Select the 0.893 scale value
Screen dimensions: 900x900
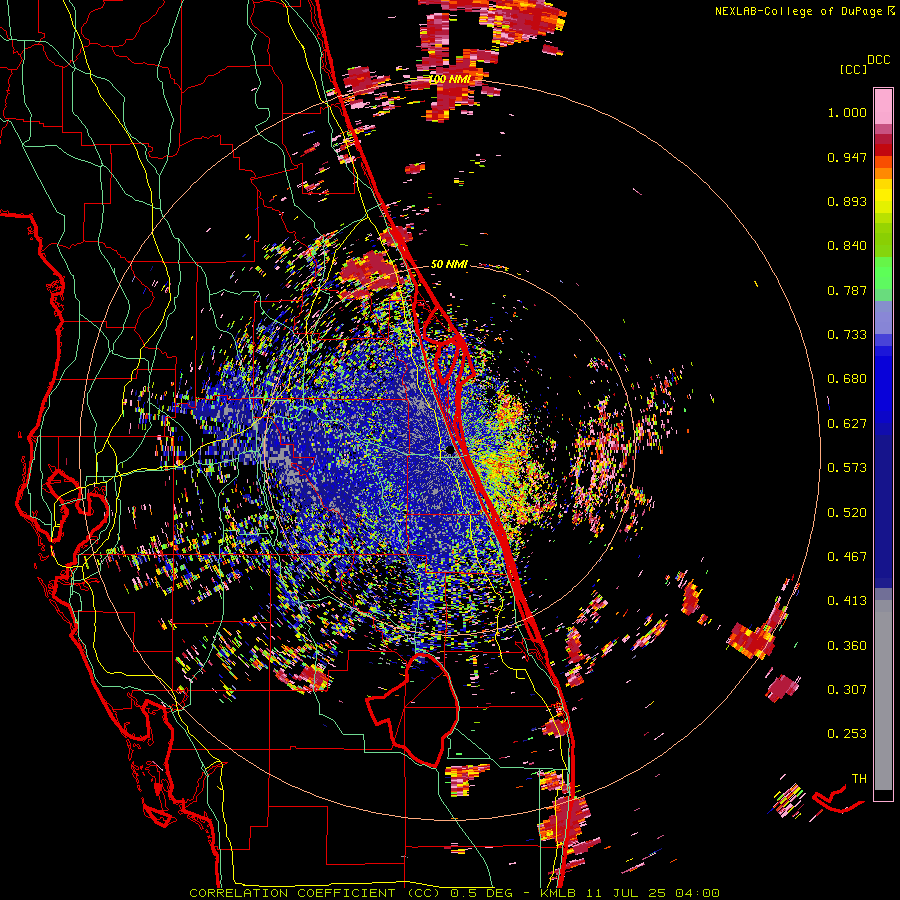847,201
